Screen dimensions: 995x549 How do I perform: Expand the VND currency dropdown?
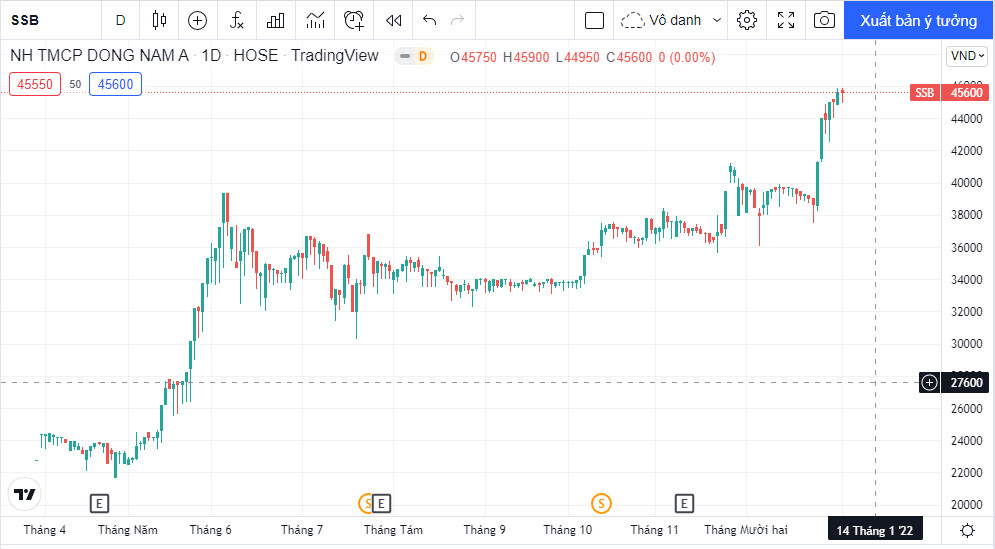click(x=967, y=56)
